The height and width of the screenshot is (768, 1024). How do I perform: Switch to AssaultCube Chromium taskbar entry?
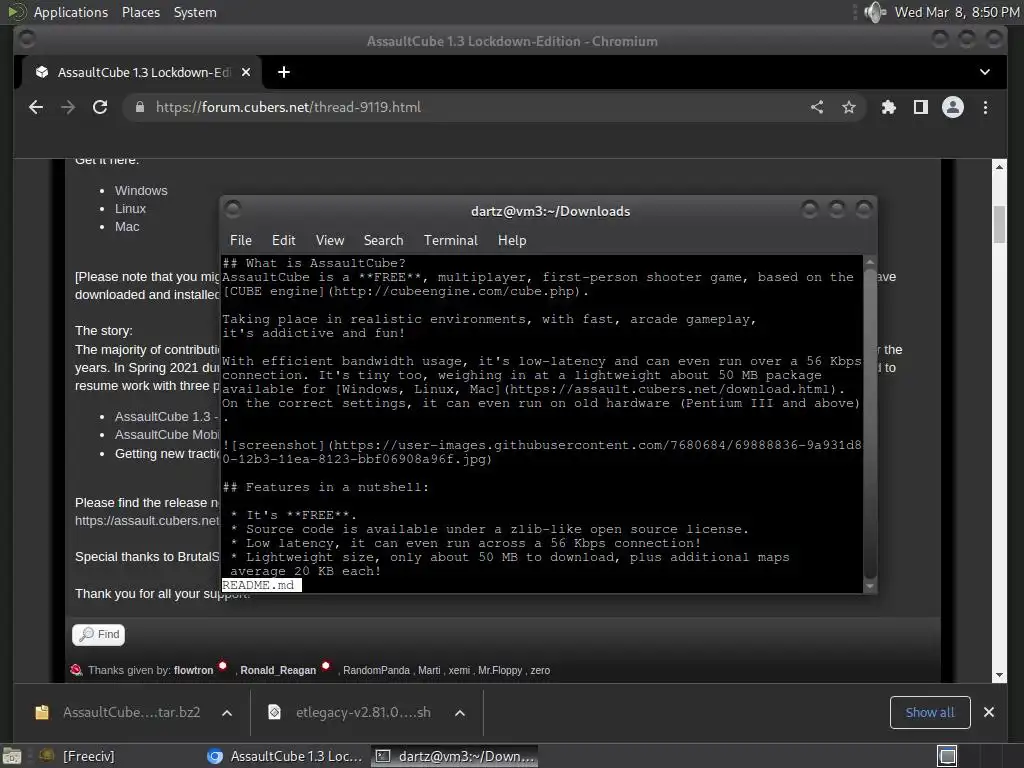(284, 756)
